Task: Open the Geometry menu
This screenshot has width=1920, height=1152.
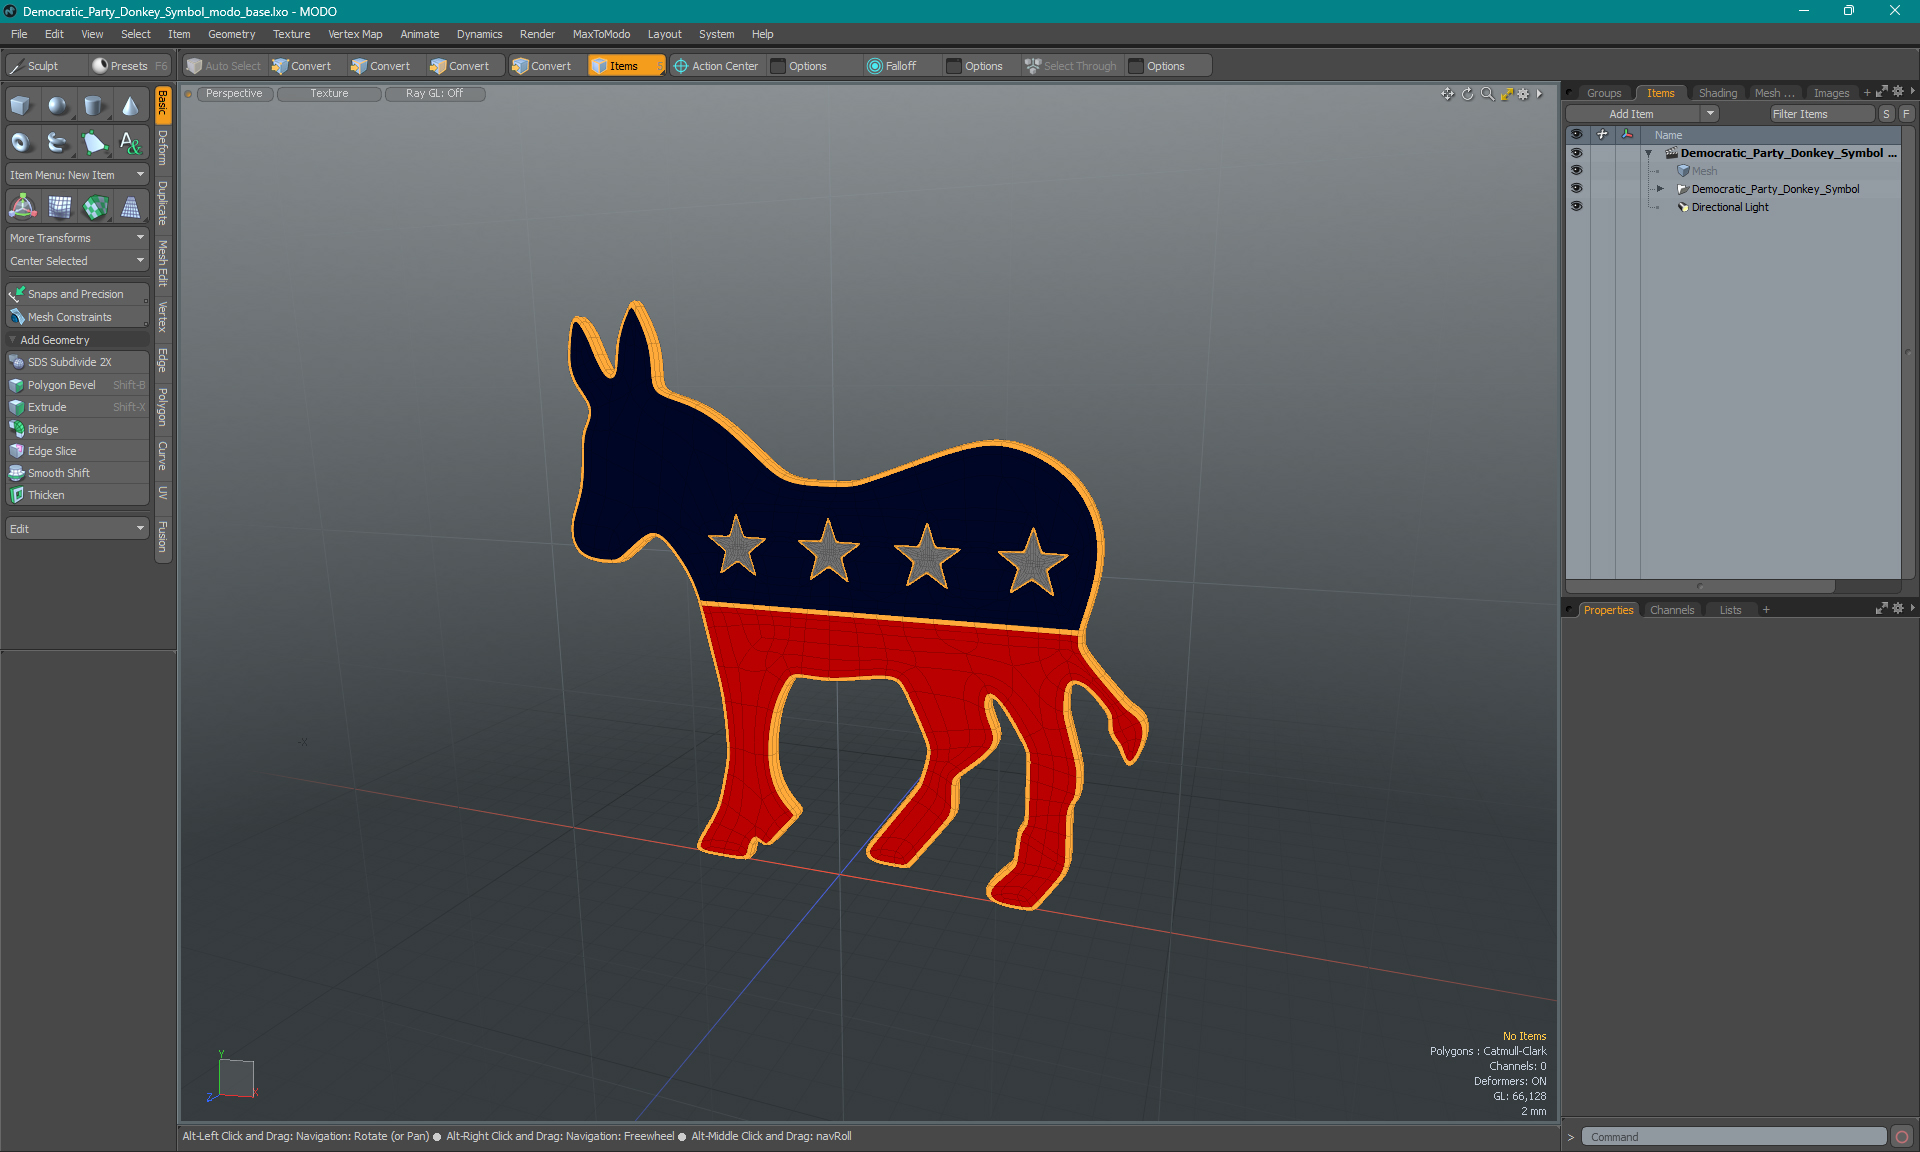Action: coord(231,34)
